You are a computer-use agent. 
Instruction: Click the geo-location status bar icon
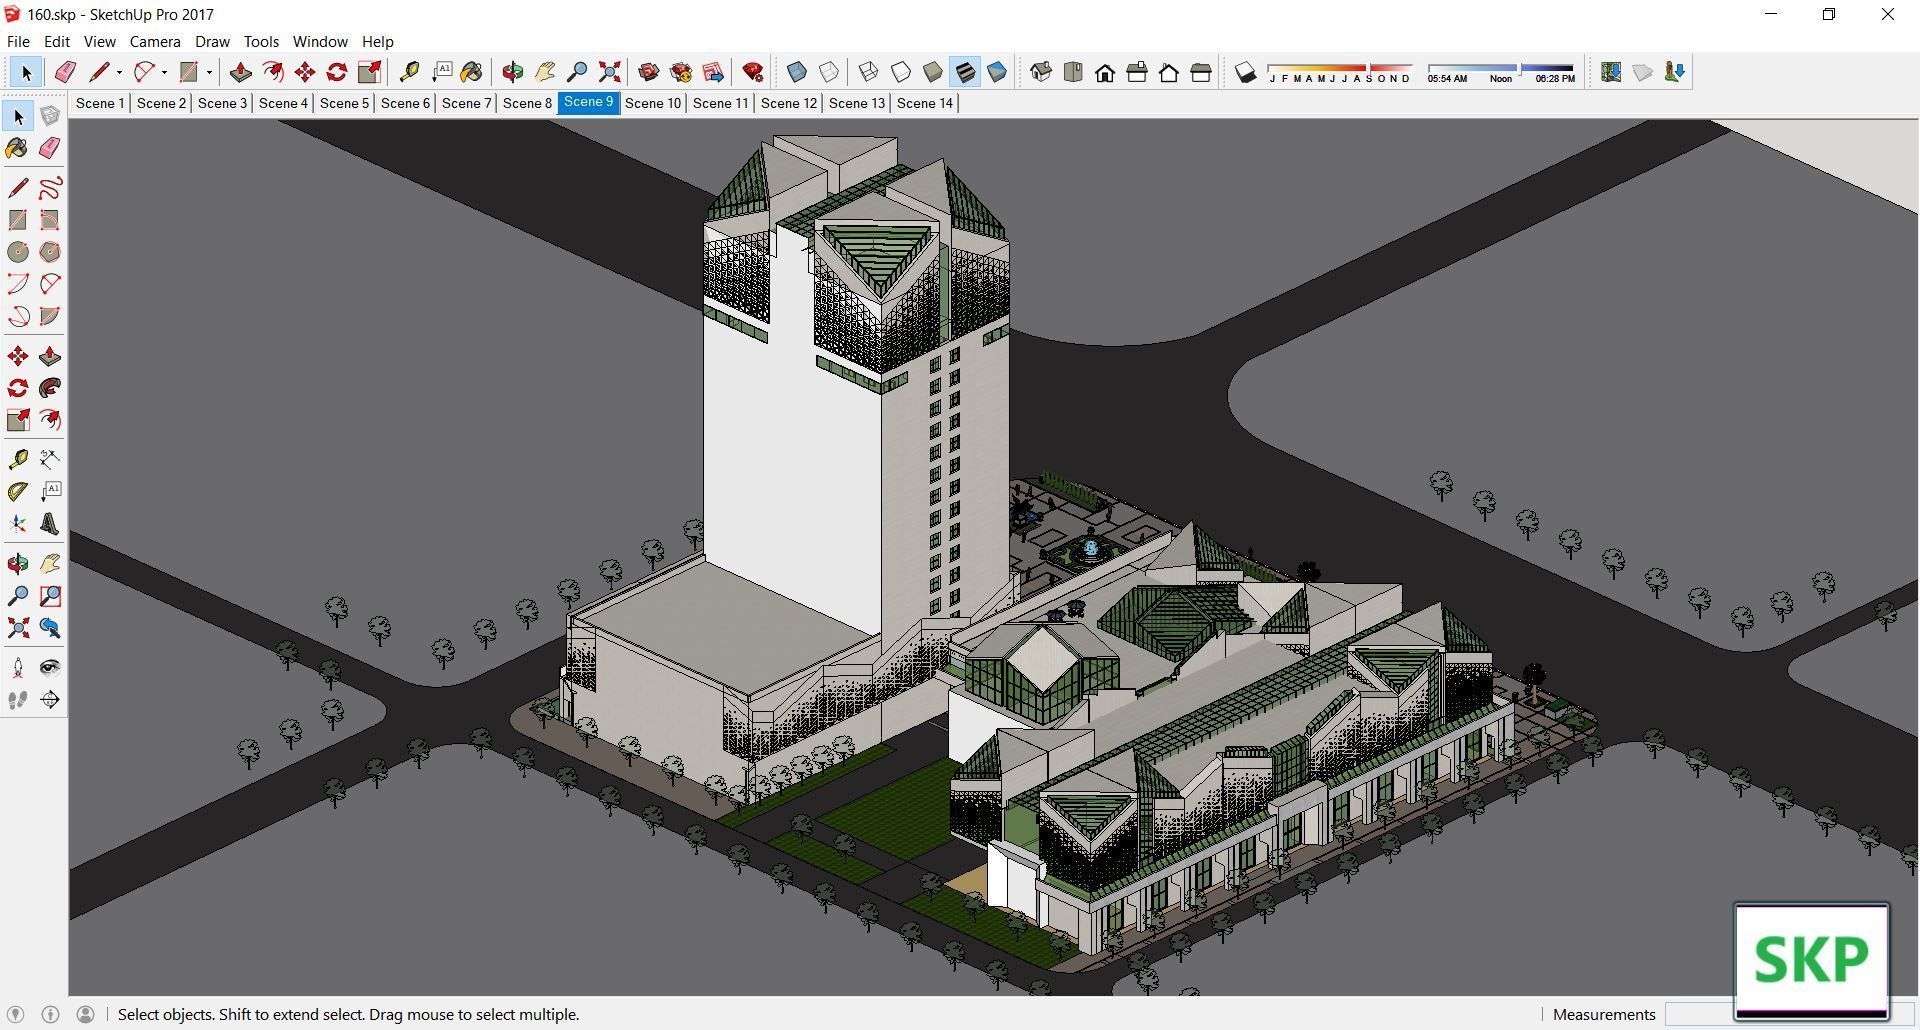15,1014
